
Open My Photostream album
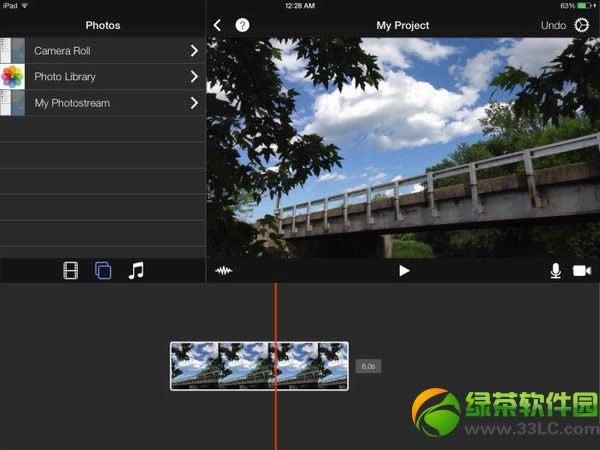(71, 103)
